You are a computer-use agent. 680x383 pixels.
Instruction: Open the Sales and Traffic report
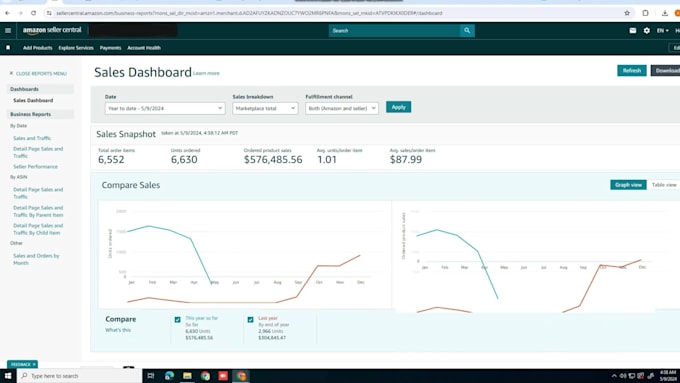tap(32, 138)
